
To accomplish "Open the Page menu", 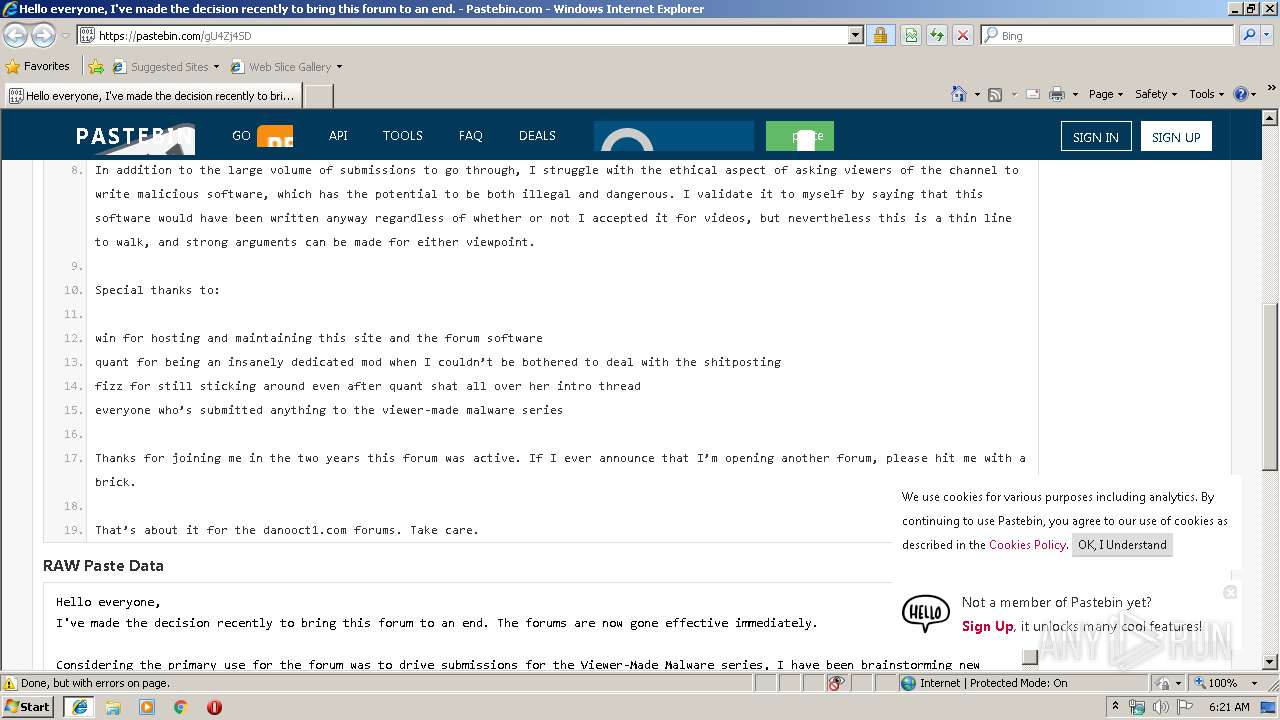I will (1105, 94).
